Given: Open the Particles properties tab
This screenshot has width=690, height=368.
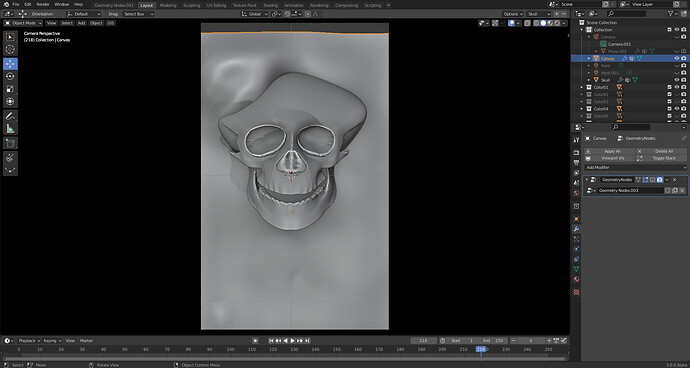Looking at the screenshot, I should 576,239.
